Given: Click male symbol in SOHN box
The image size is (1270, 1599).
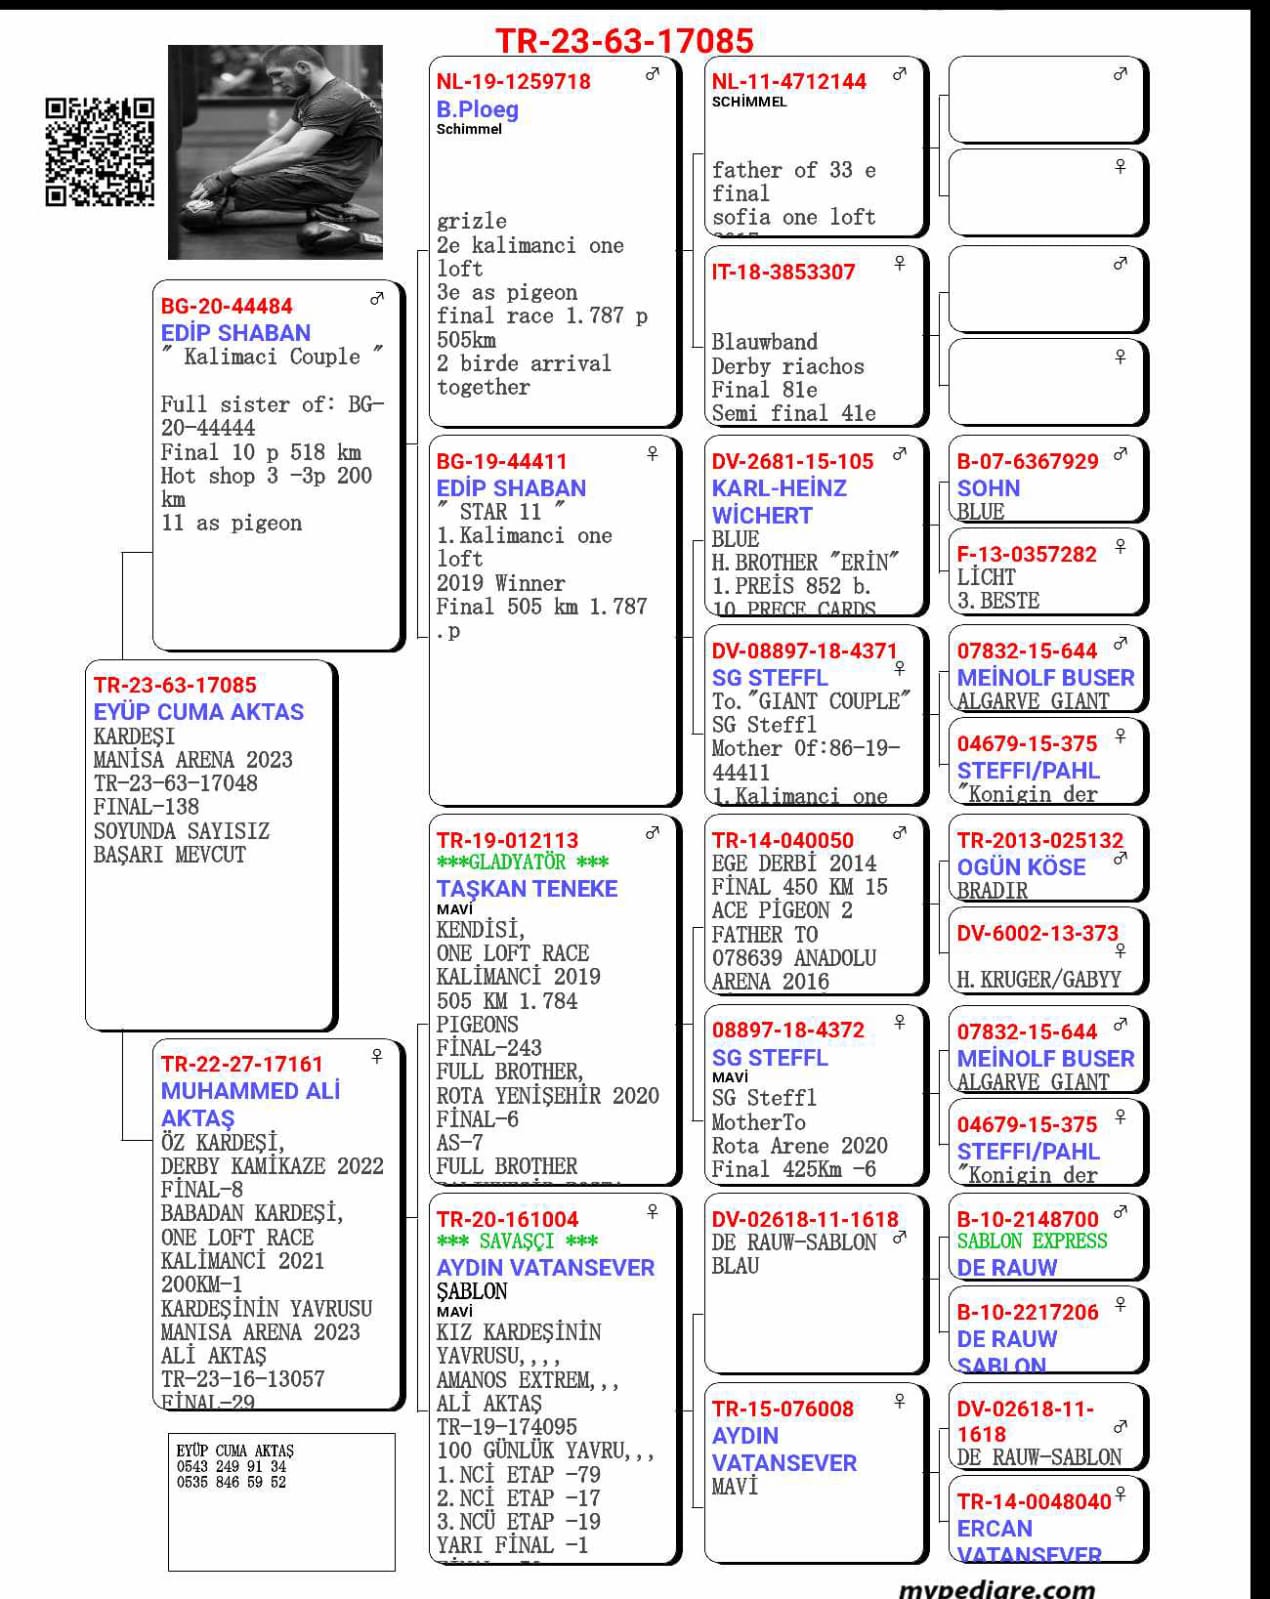Looking at the screenshot, I should click(x=1120, y=454).
